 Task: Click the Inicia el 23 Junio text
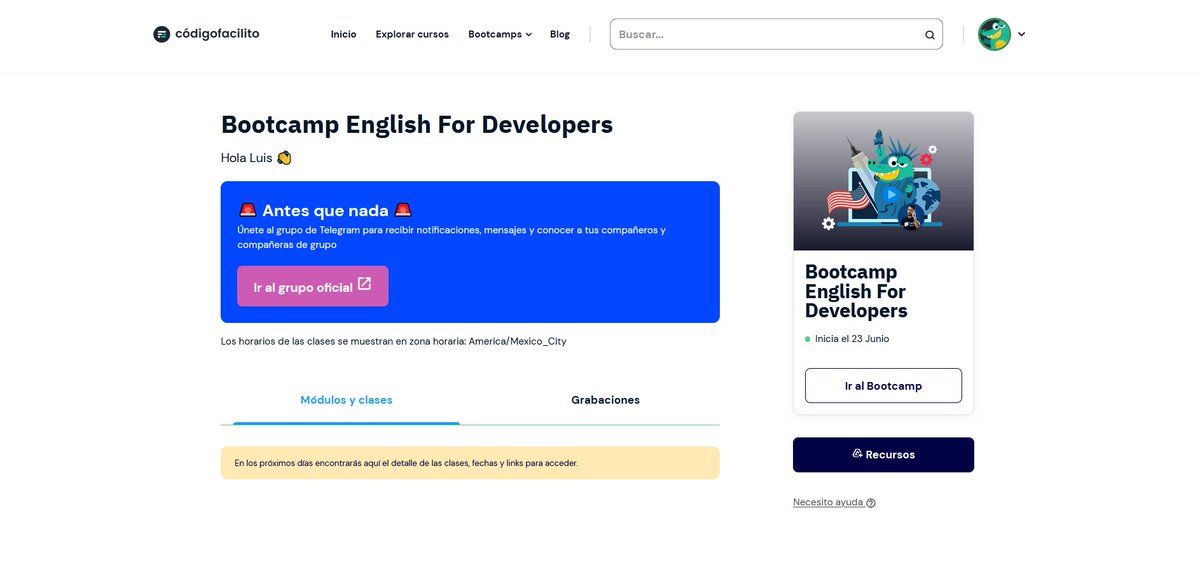point(851,339)
